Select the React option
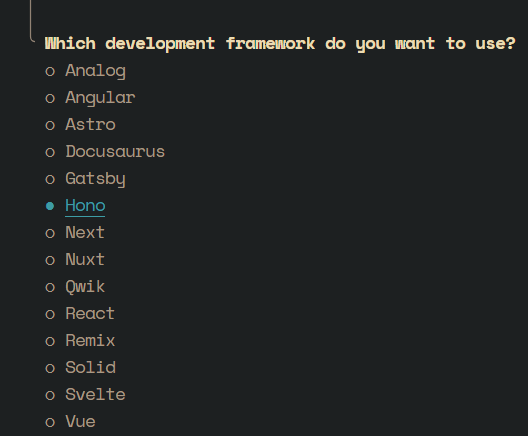The image size is (528, 436). (90, 314)
